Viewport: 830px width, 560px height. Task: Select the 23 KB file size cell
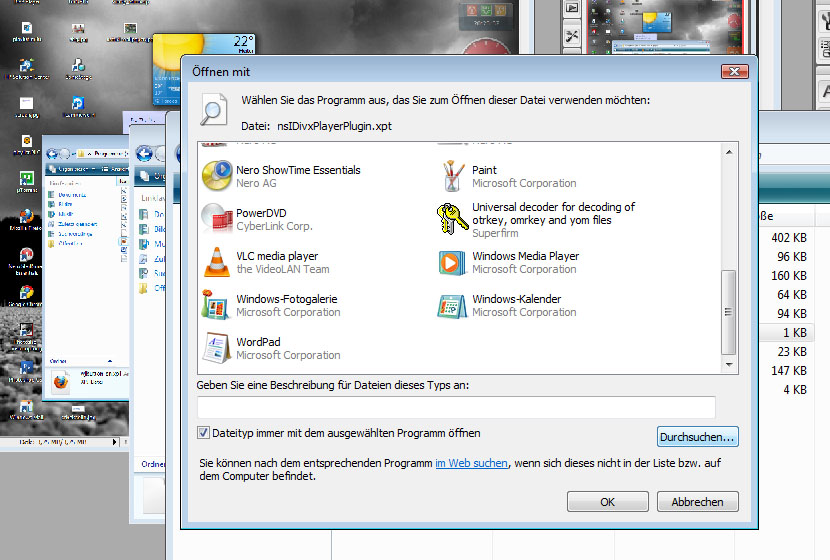792,352
